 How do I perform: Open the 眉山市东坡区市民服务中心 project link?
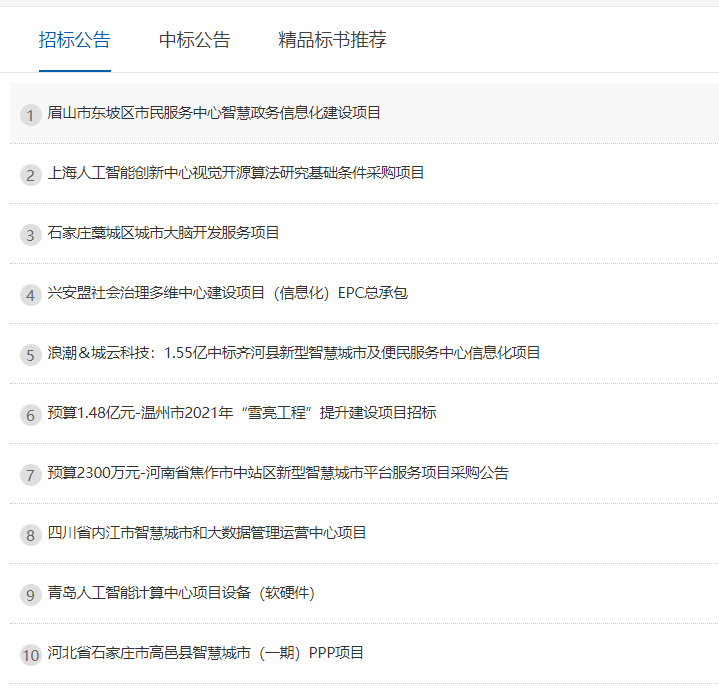pyautogui.click(x=214, y=113)
